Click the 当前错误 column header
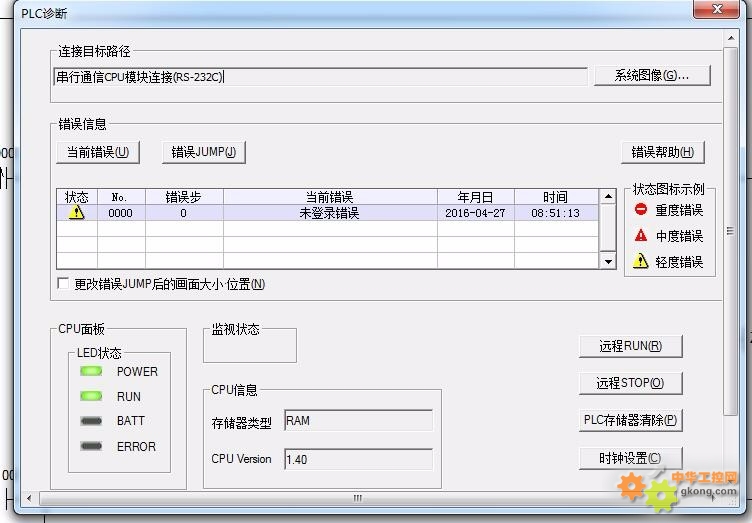 click(330, 197)
